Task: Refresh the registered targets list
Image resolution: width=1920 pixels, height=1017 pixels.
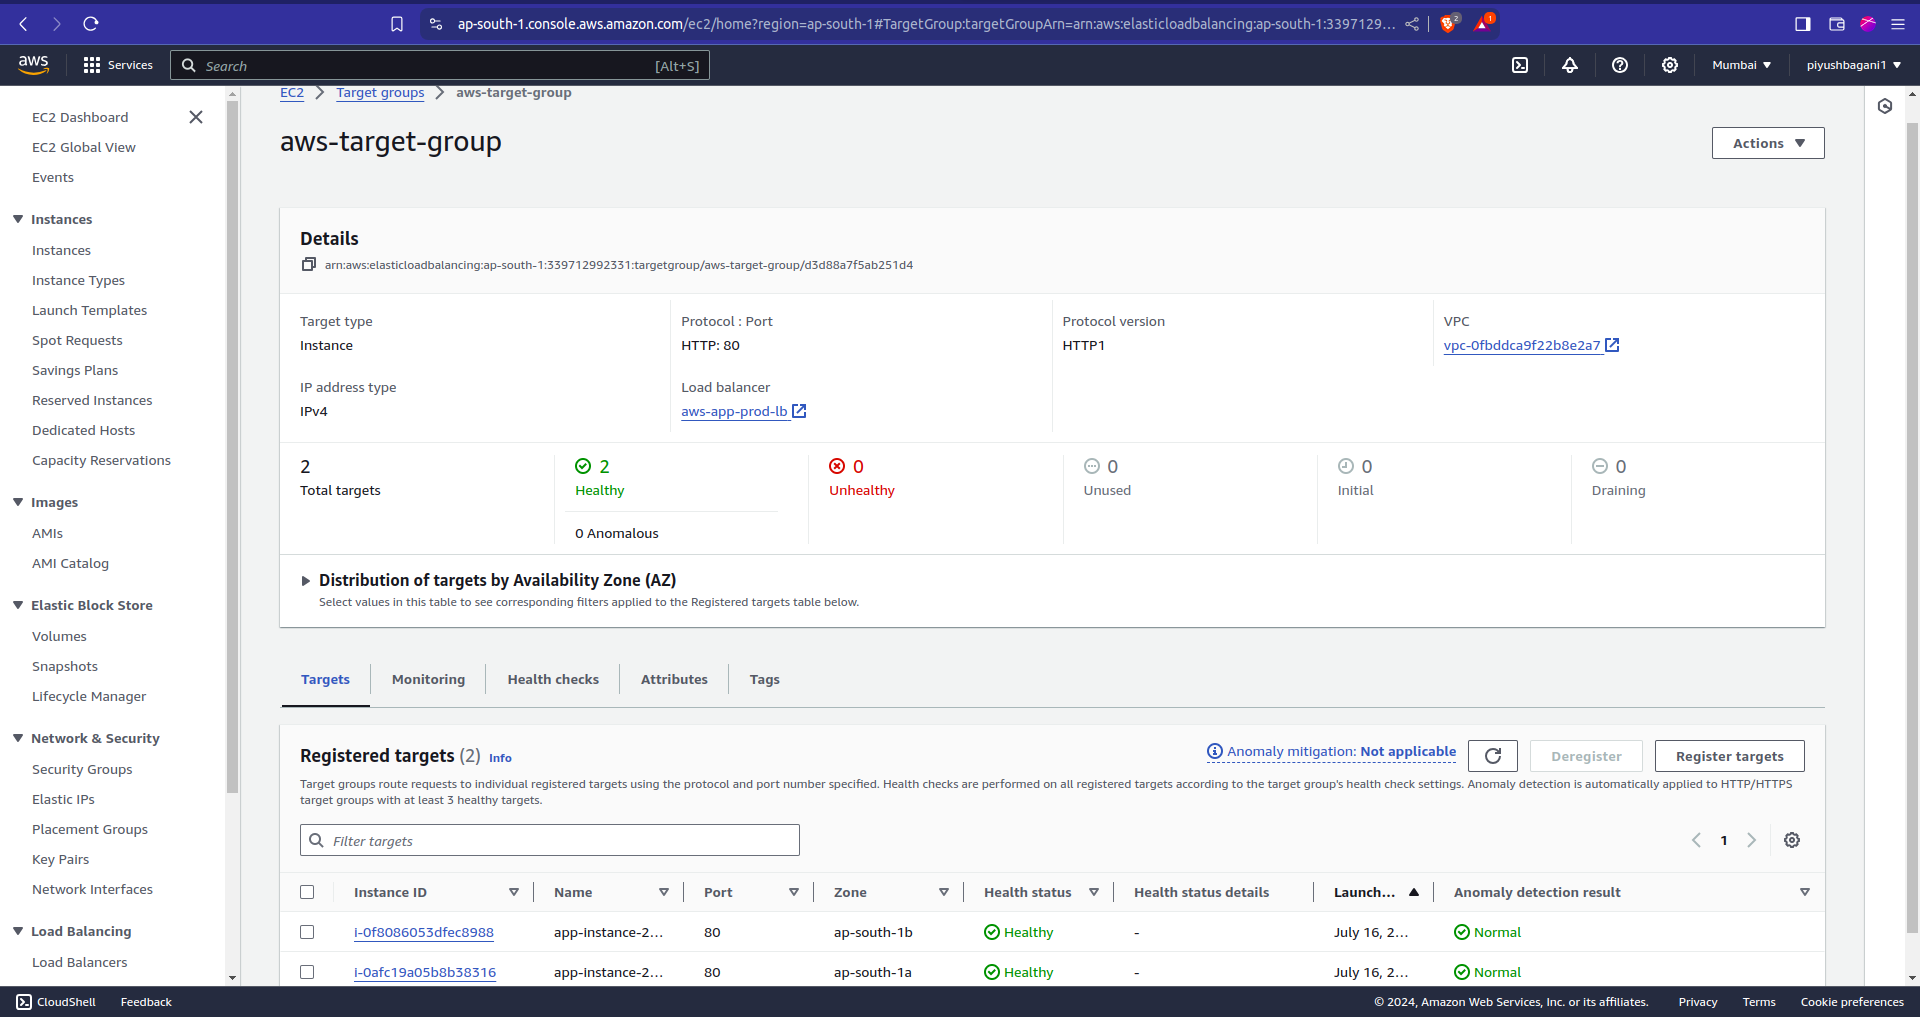Action: (1492, 756)
